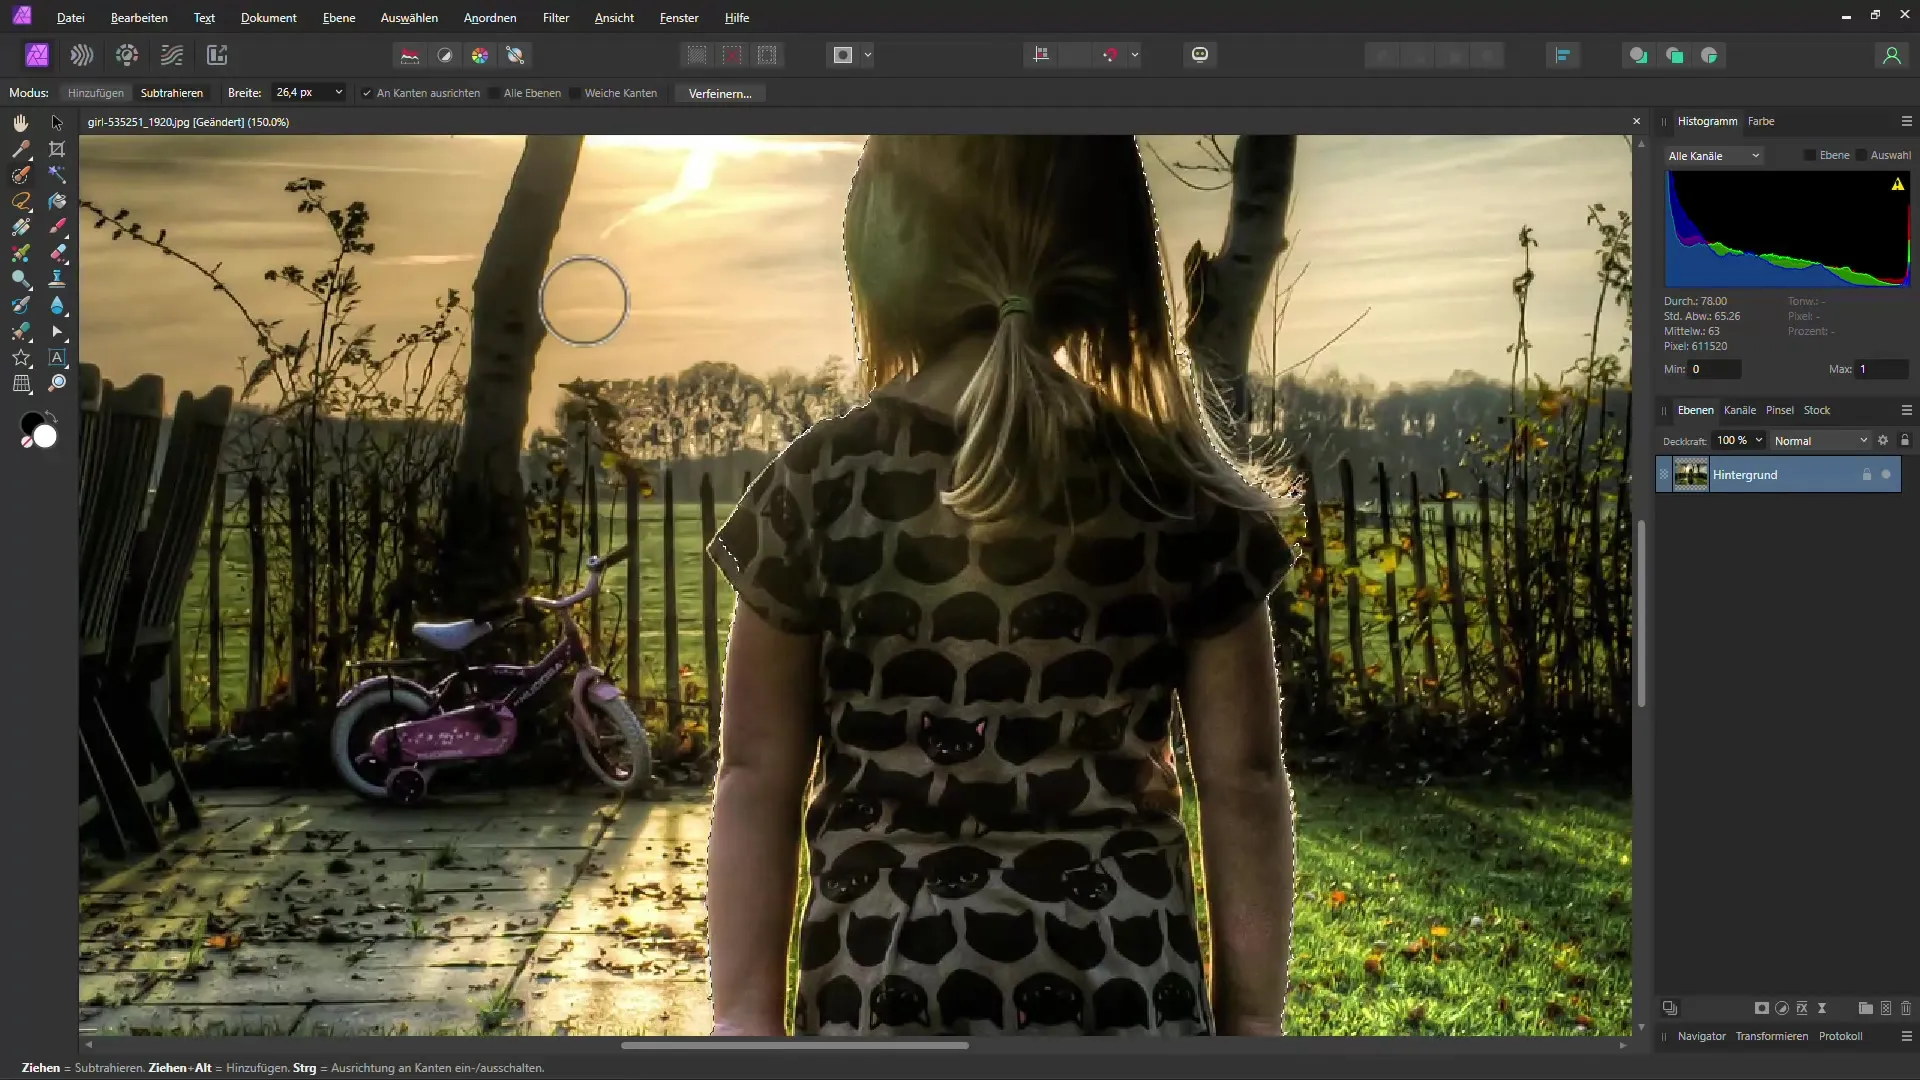Open the Alle Kanäle channel dropdown
The height and width of the screenshot is (1080, 1920).
pyautogui.click(x=1713, y=156)
